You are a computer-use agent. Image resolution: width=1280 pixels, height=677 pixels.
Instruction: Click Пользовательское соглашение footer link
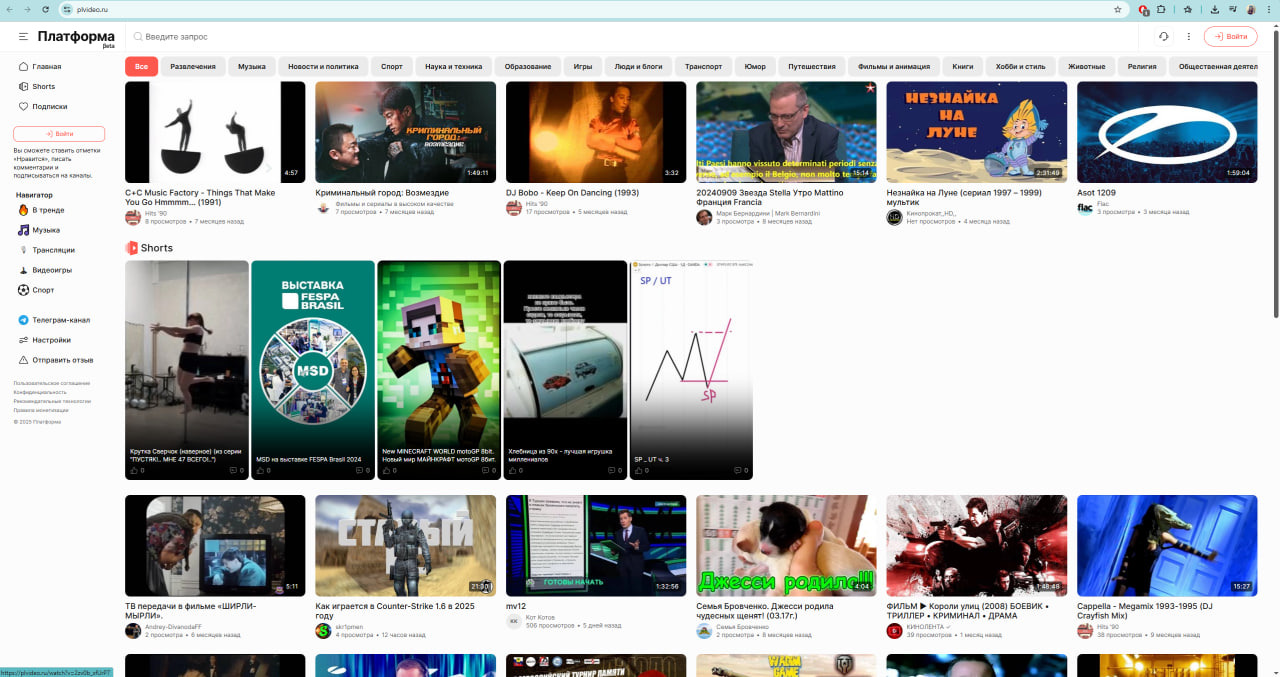(52, 383)
